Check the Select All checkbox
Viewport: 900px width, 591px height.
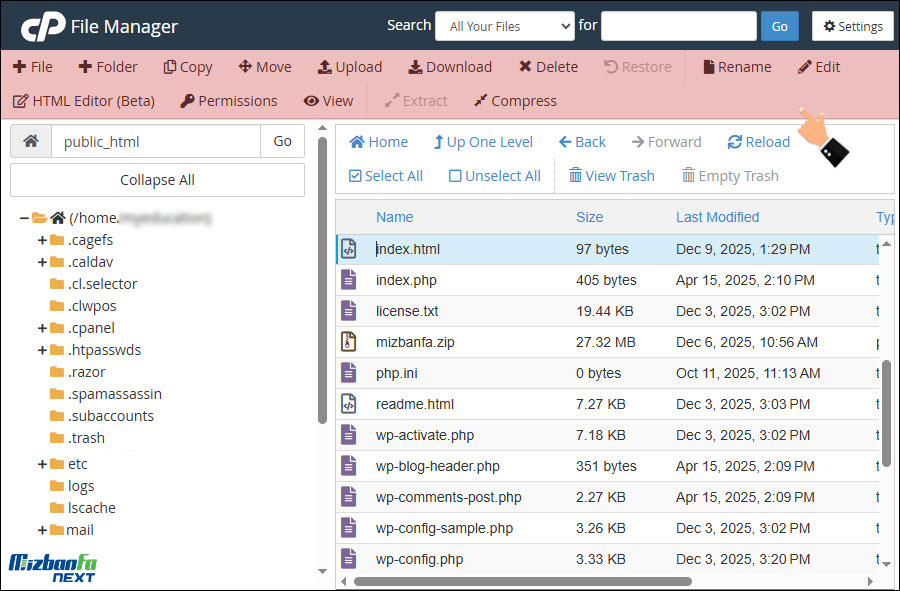pyautogui.click(x=355, y=176)
